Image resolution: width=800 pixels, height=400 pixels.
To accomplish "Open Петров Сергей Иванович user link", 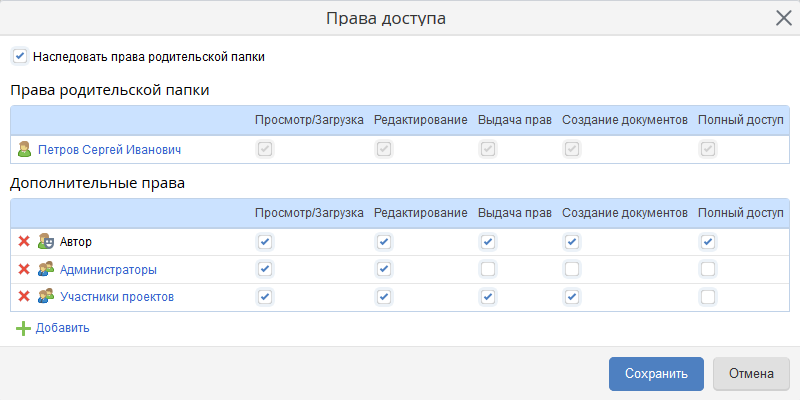I will [109, 150].
